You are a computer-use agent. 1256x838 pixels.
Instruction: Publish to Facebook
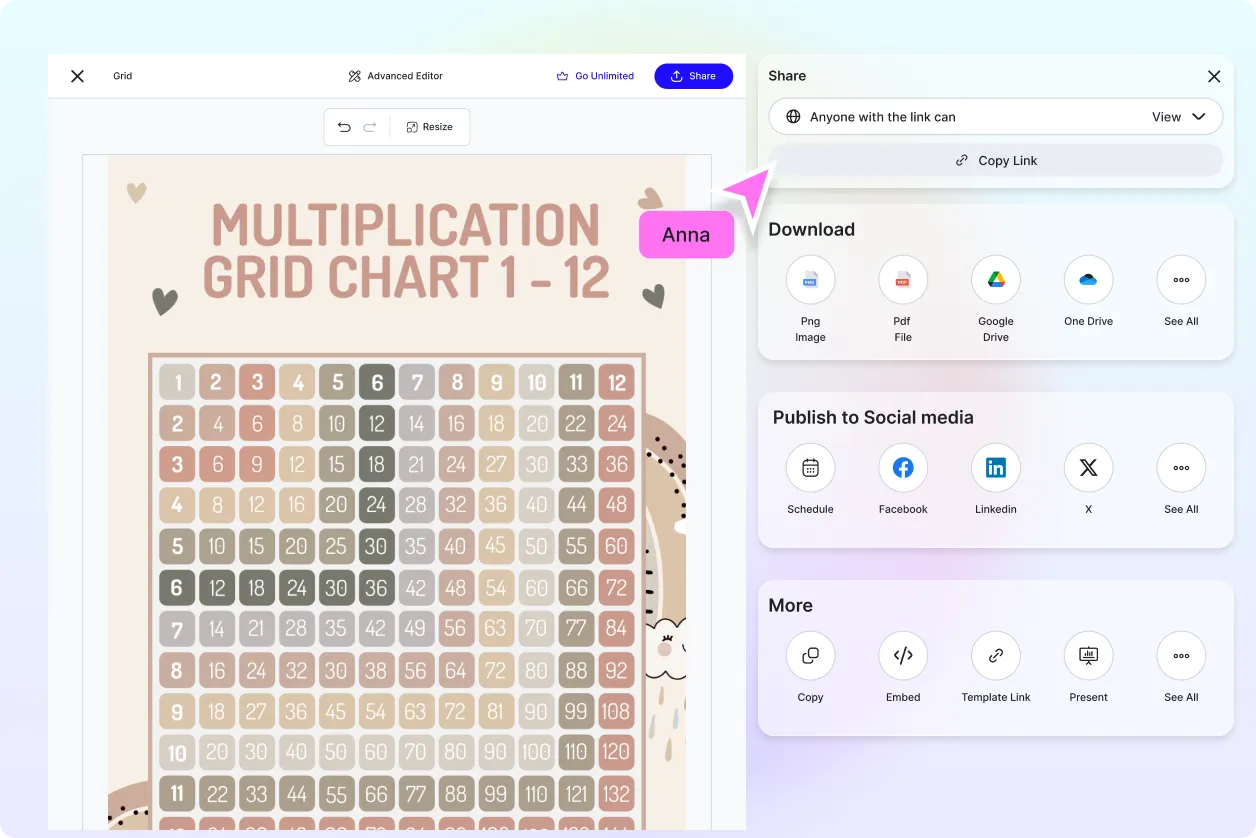point(903,468)
